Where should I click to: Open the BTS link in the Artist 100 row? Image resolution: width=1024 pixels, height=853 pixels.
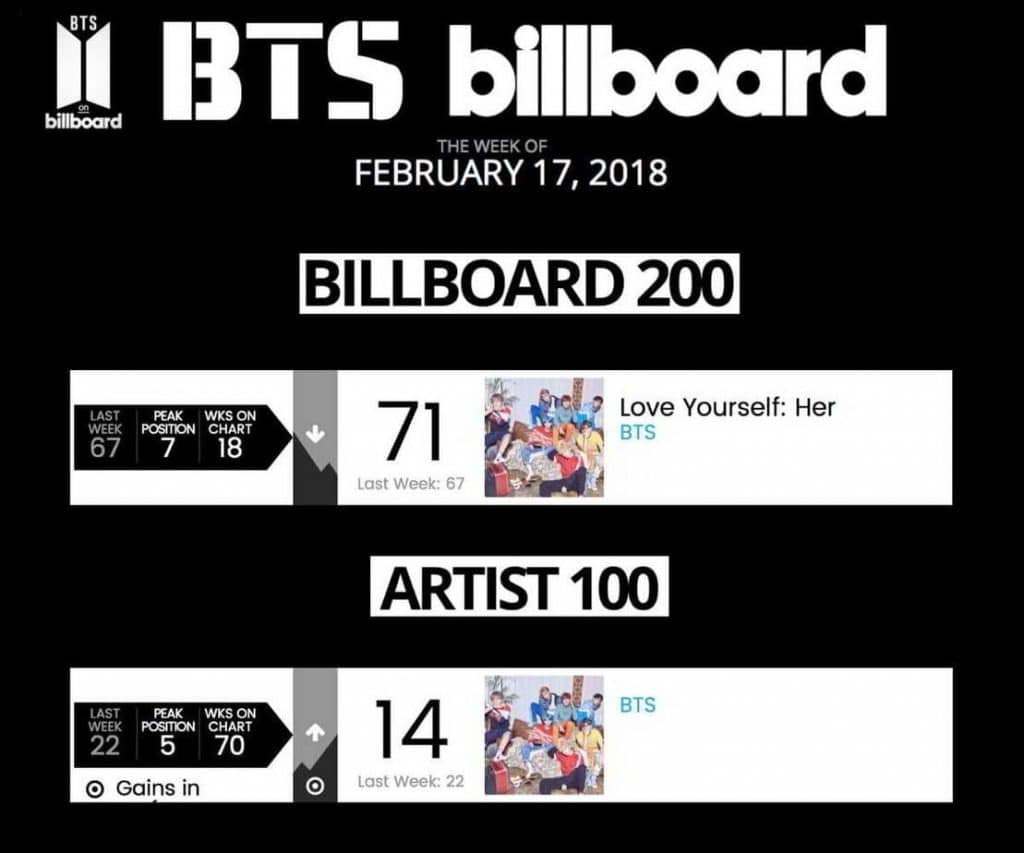point(638,705)
